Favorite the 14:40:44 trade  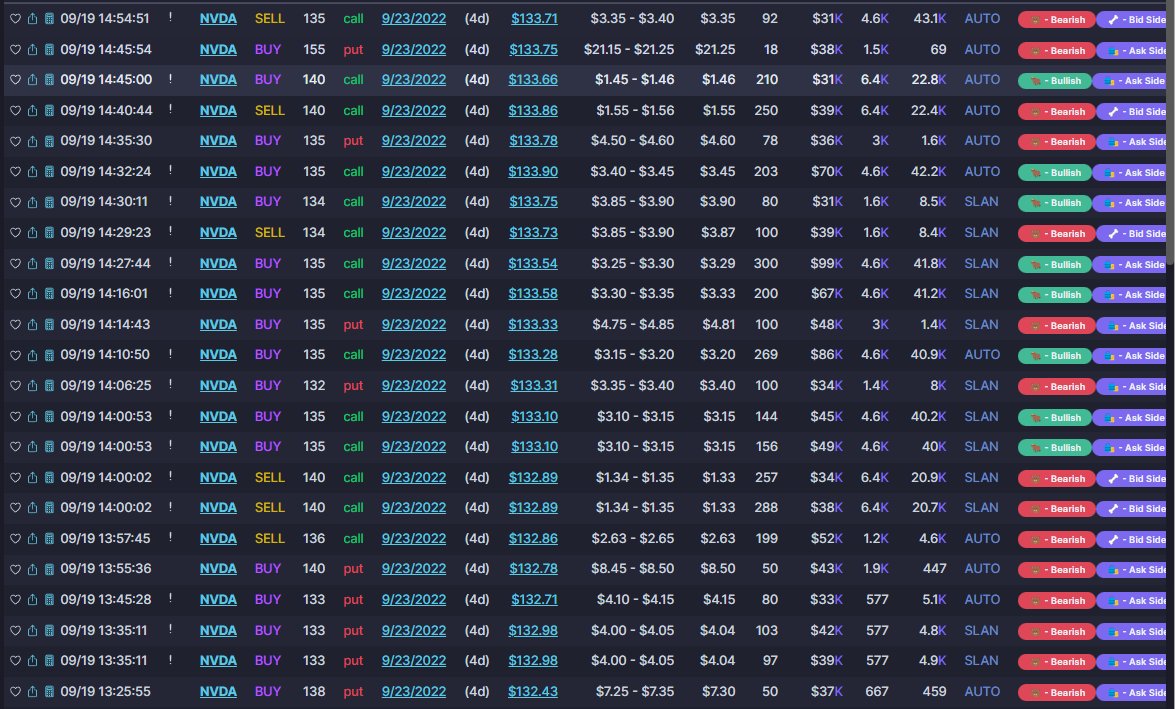coord(15,110)
